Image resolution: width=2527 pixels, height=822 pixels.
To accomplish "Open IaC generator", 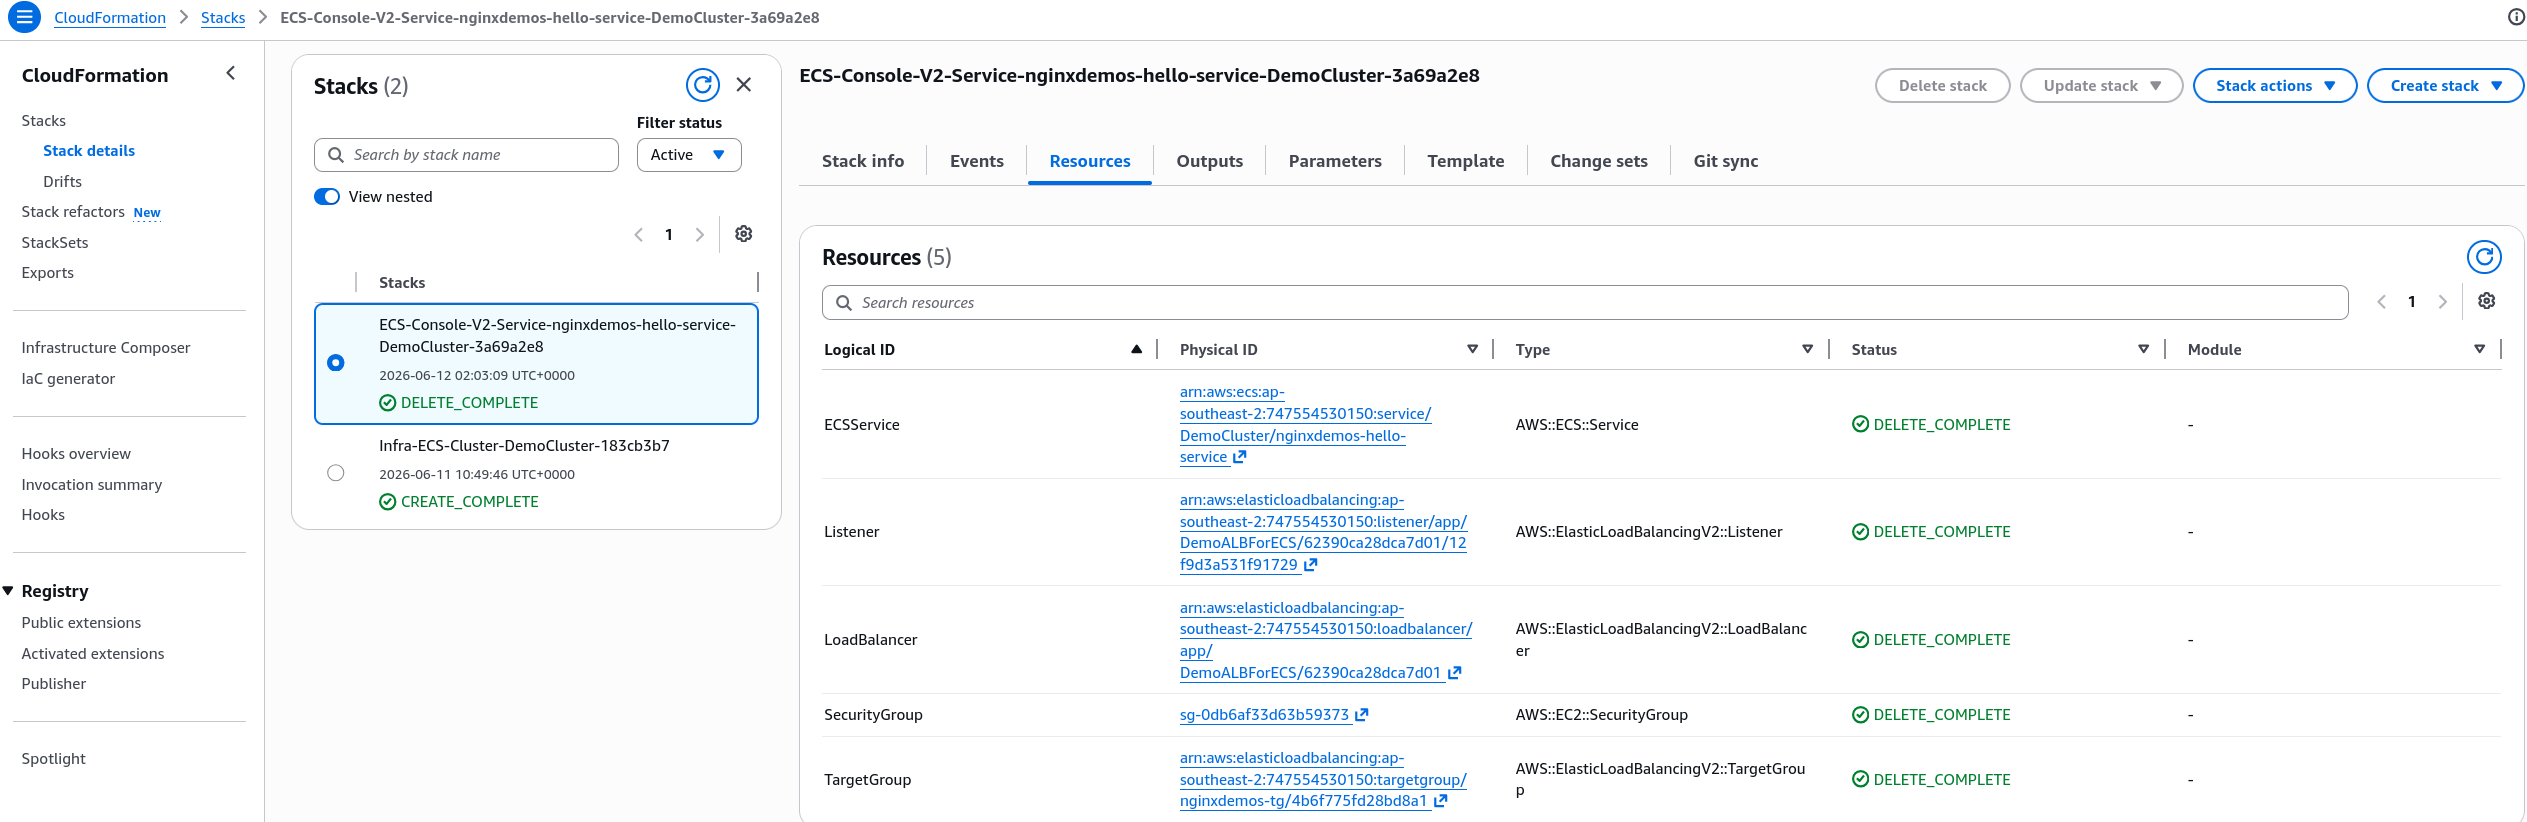I will [68, 379].
